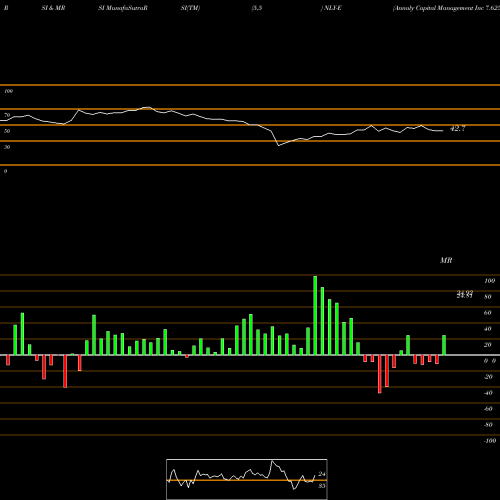
Task: Click the MR heading above the bar chart
Action: (446, 260)
